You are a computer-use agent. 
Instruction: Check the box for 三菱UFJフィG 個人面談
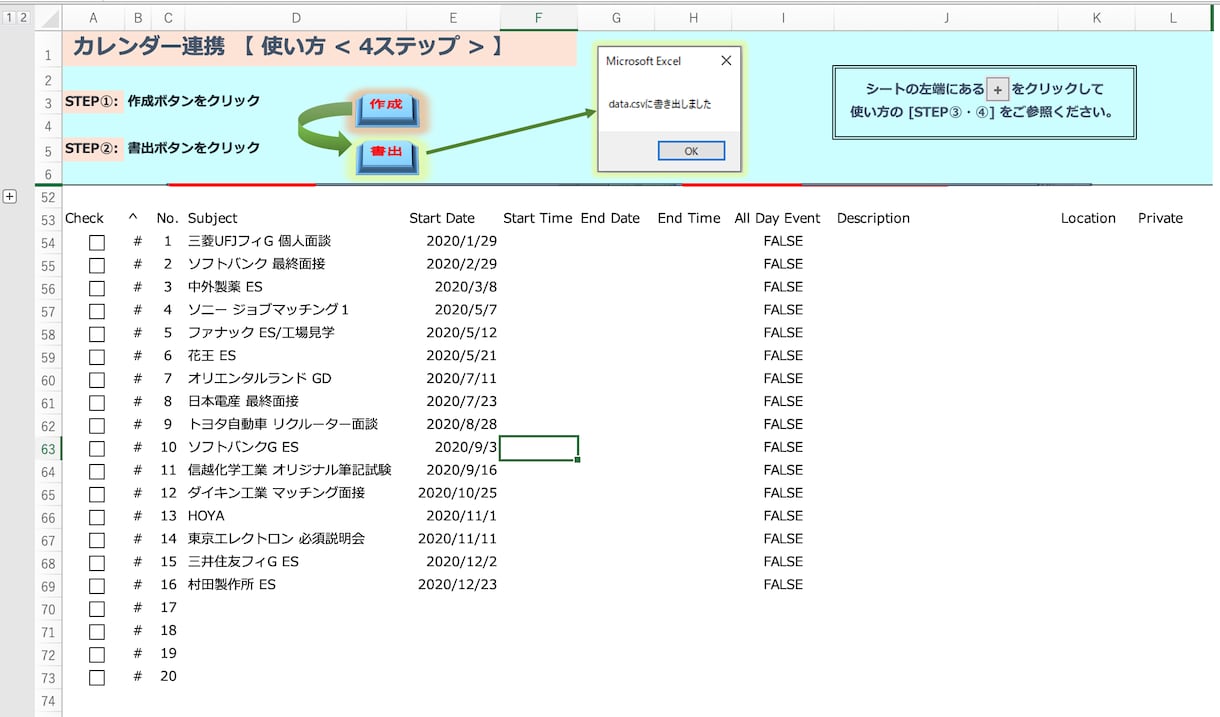pyautogui.click(x=96, y=242)
